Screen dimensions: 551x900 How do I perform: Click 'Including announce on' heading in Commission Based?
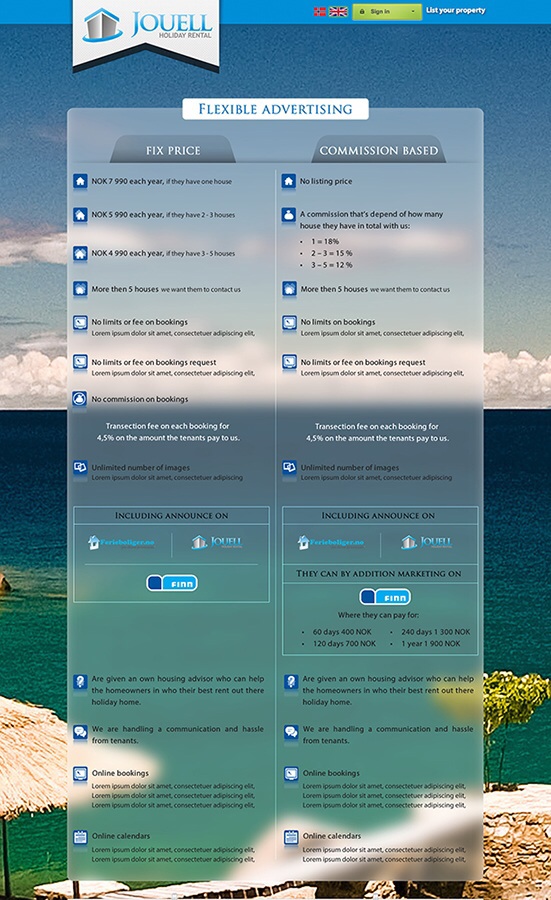click(x=378, y=515)
